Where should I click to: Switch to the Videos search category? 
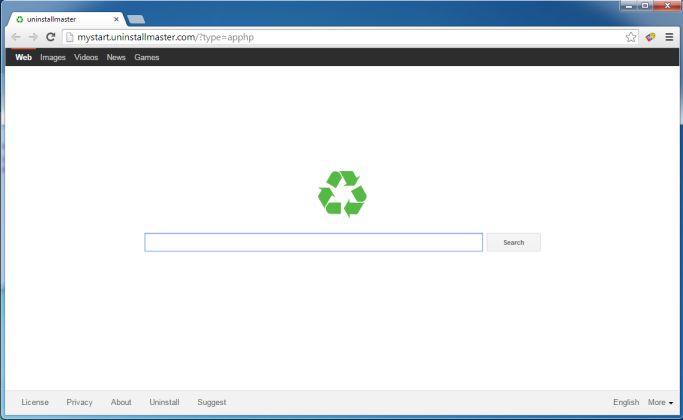click(x=86, y=57)
